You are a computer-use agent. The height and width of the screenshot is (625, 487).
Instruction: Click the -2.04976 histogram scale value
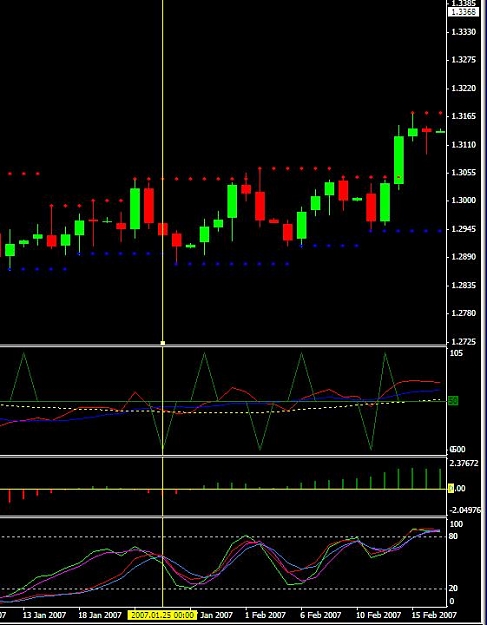click(465, 510)
